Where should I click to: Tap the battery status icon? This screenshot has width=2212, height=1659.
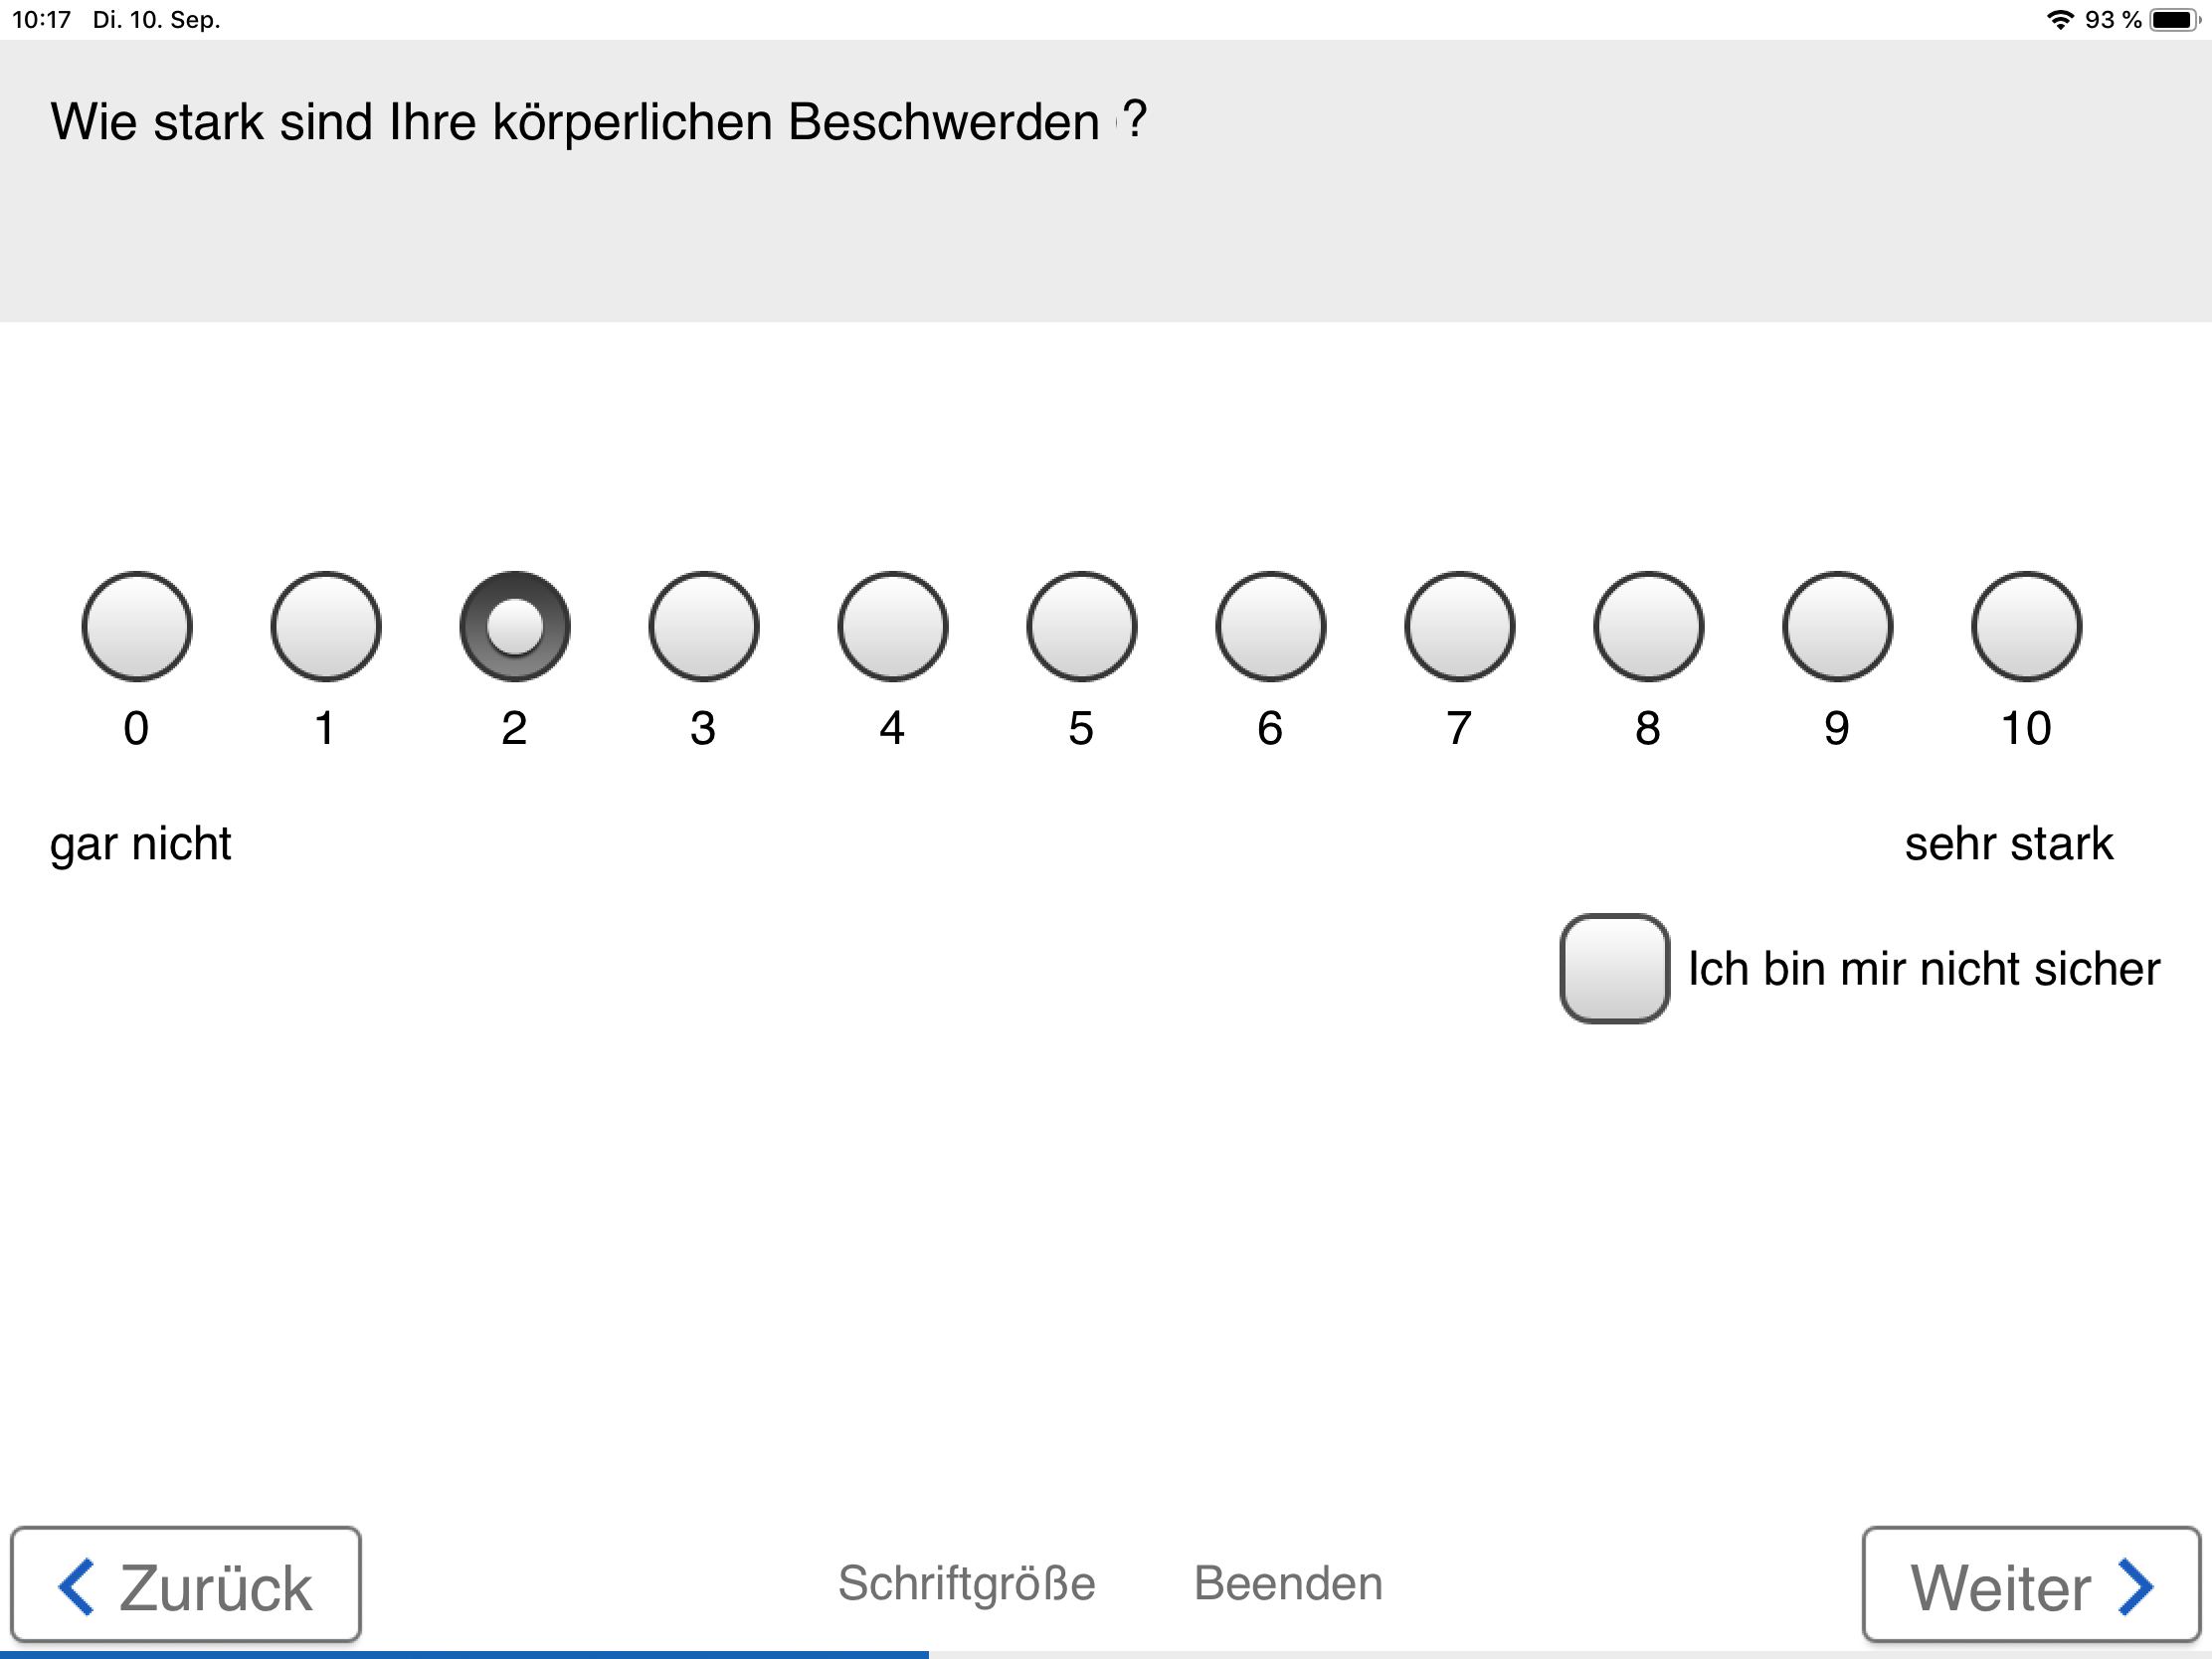click(2175, 20)
